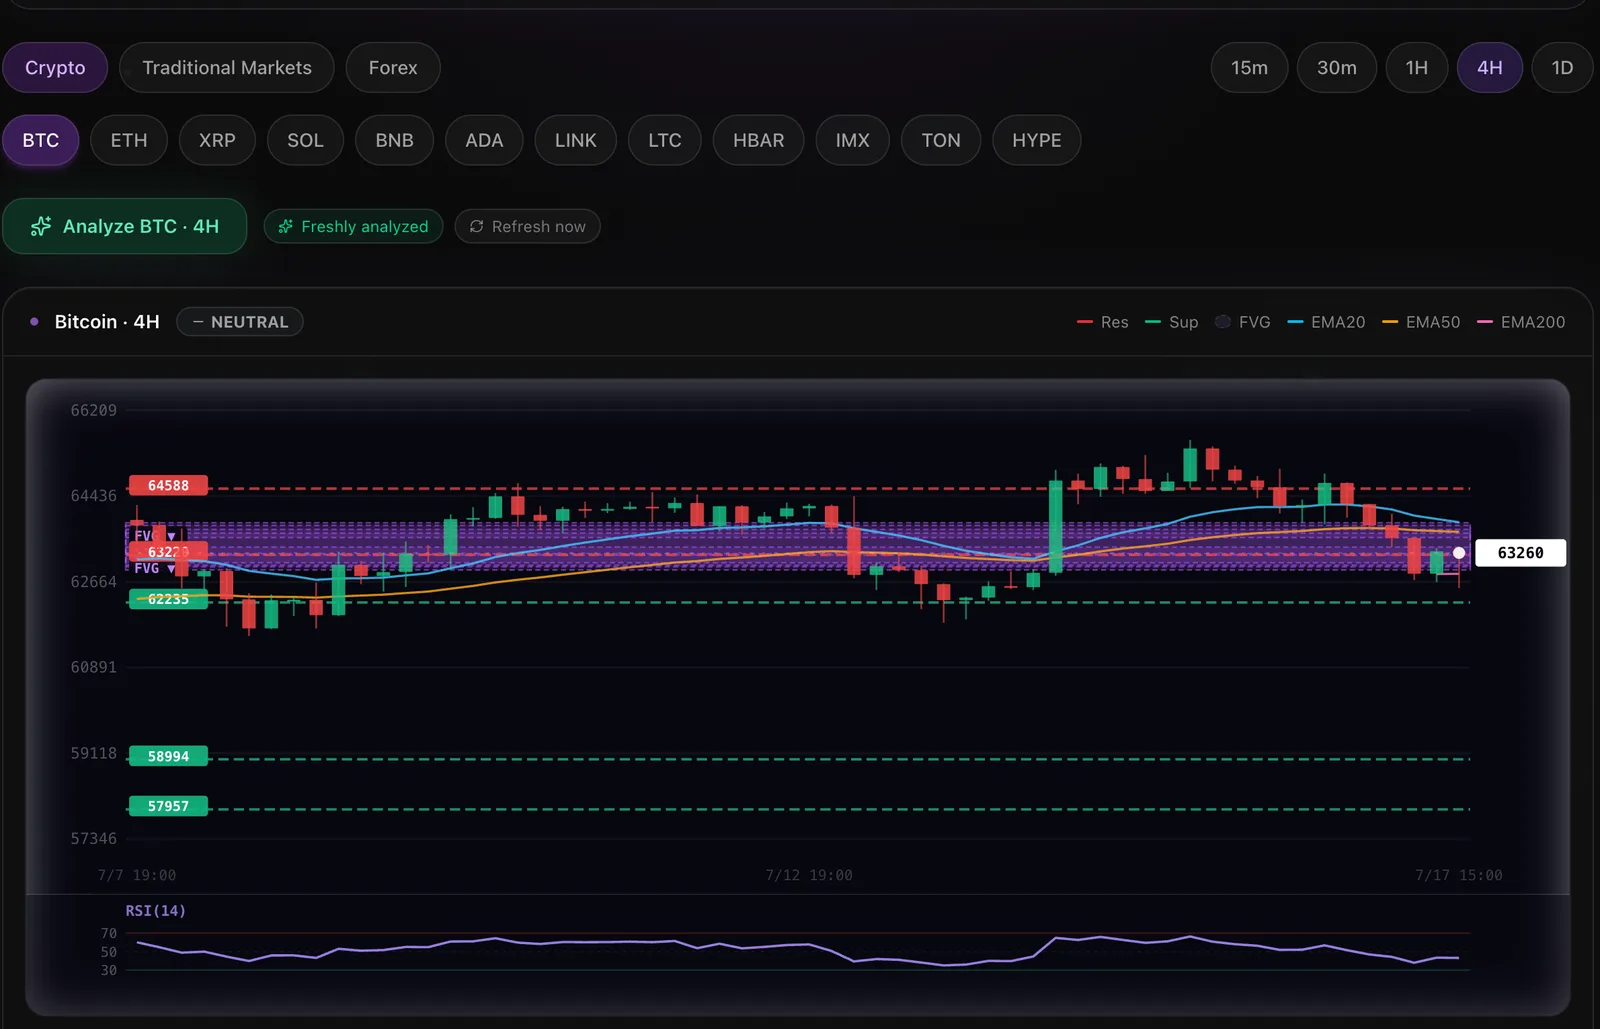Select the Crypto market tab
Screen dimensions: 1600x1029
pos(55,68)
